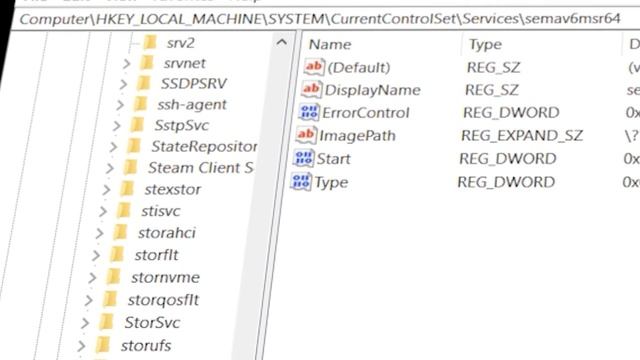This screenshot has height=360, width=640.
Task: Click the stornvme folder icon
Action: click(114, 277)
